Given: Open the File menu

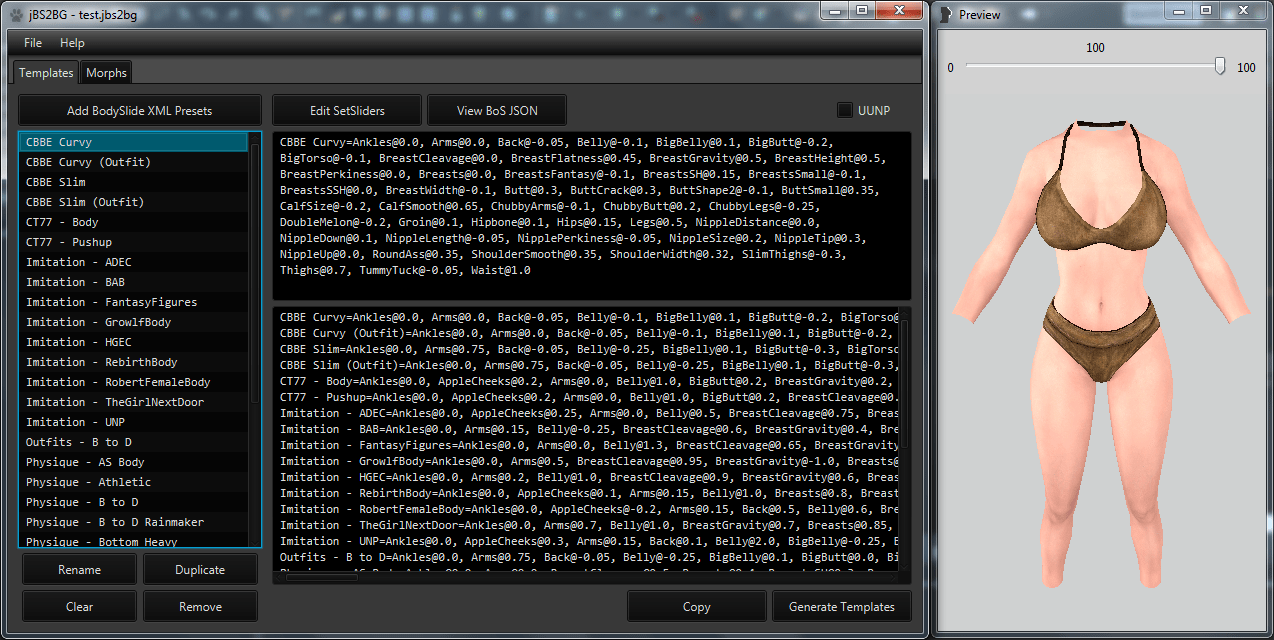Looking at the screenshot, I should (33, 43).
